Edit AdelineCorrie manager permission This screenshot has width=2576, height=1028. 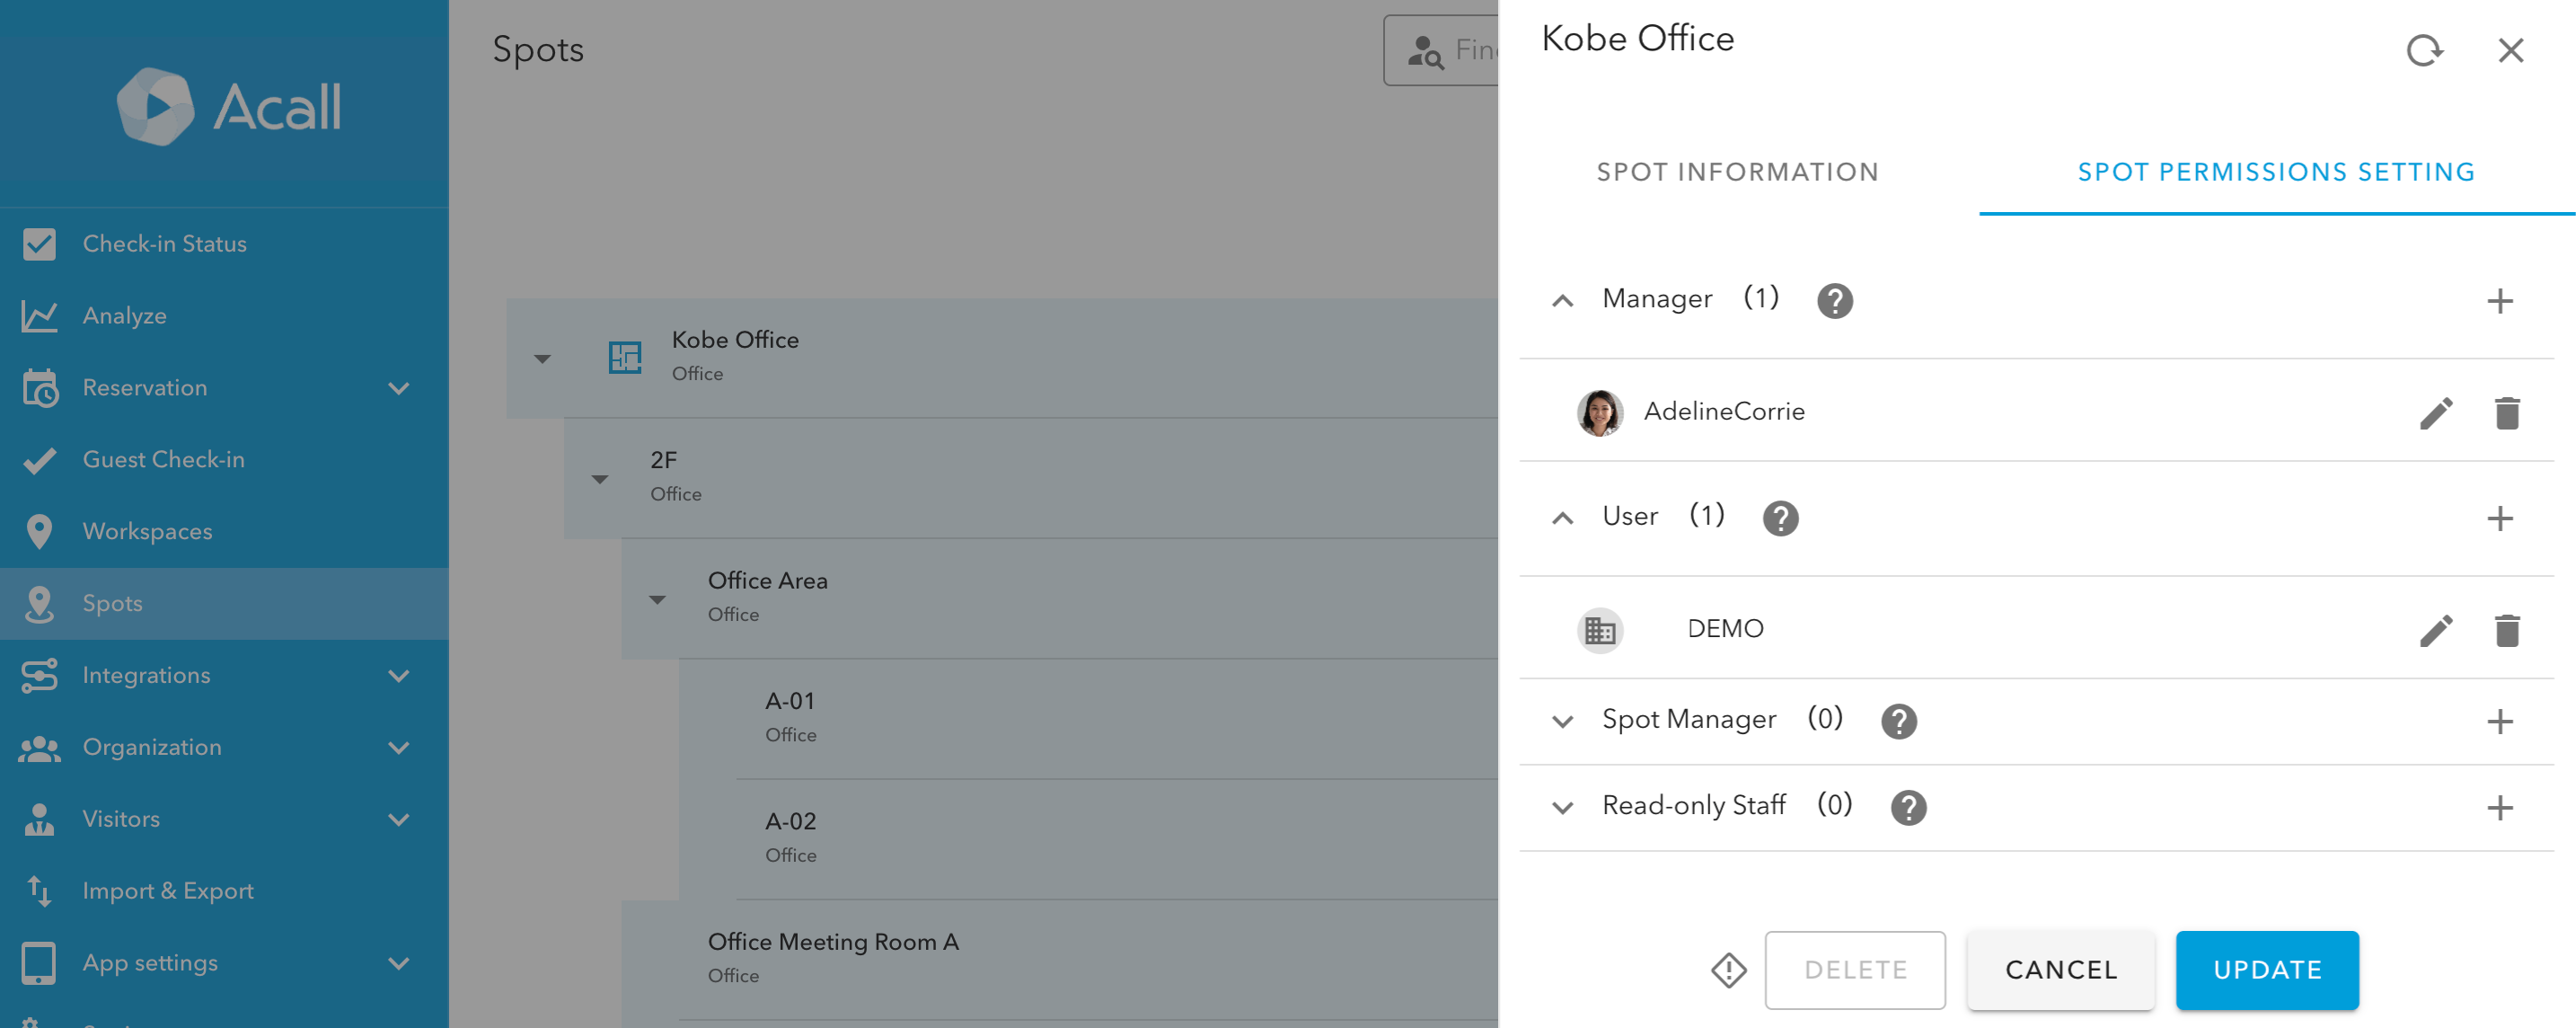point(2435,413)
